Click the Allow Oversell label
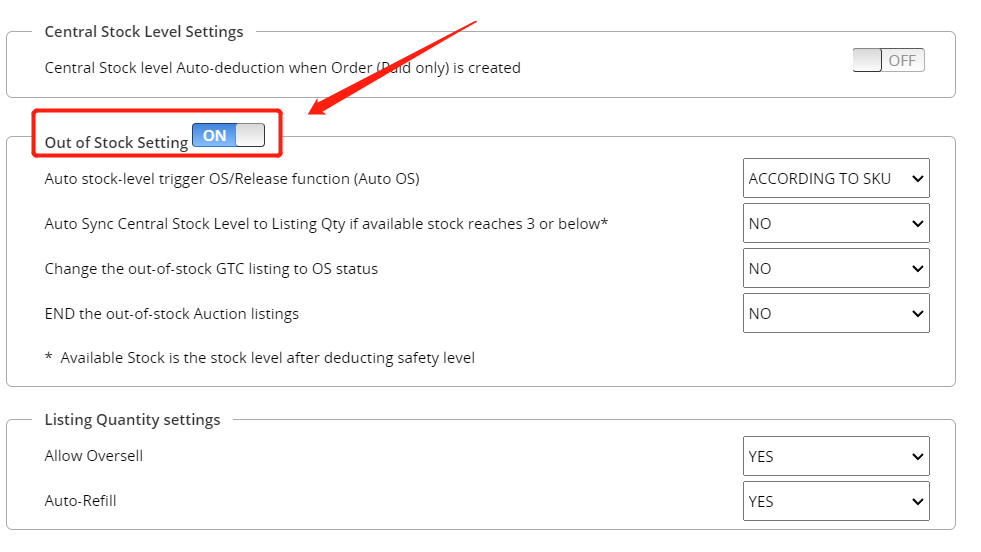The width and height of the screenshot is (981, 552). 94,456
